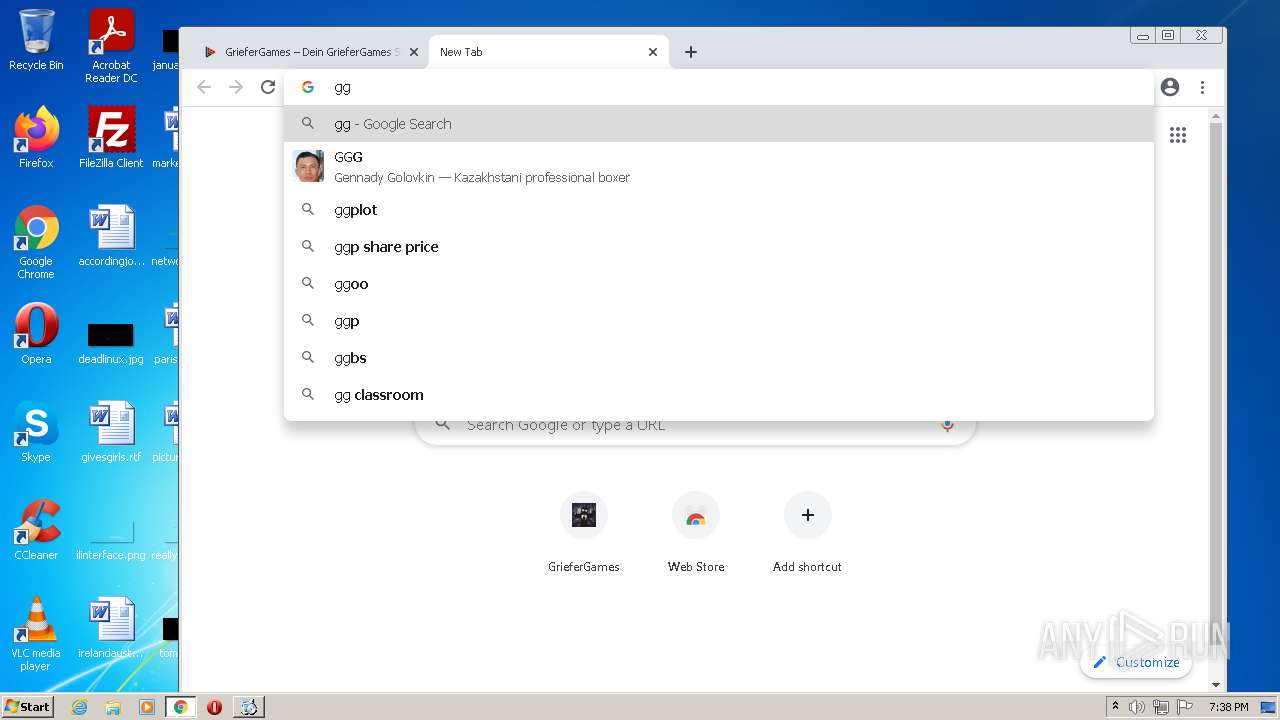This screenshot has height=720, width=1280.
Task: Reload the page with refresh icon
Action: point(268,87)
